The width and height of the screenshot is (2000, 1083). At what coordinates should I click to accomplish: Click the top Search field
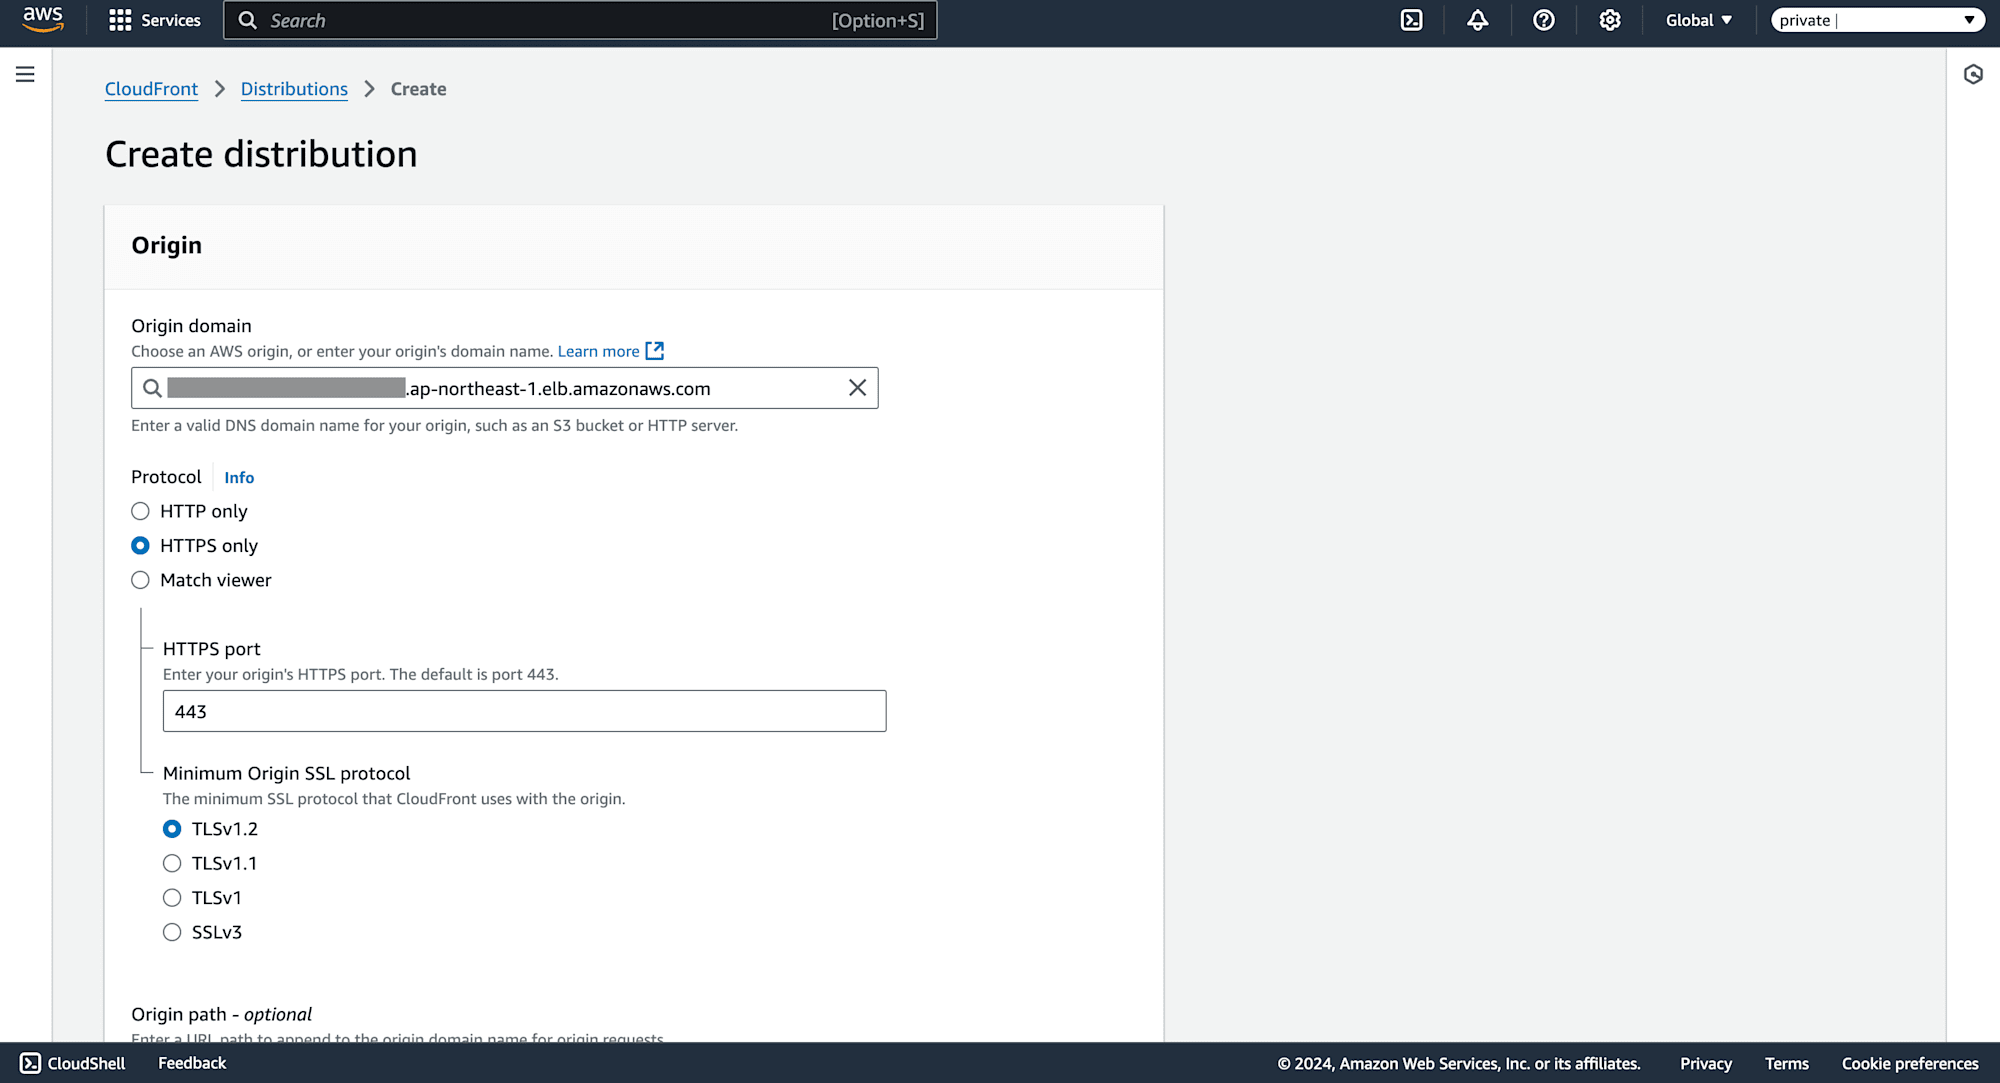pos(580,20)
